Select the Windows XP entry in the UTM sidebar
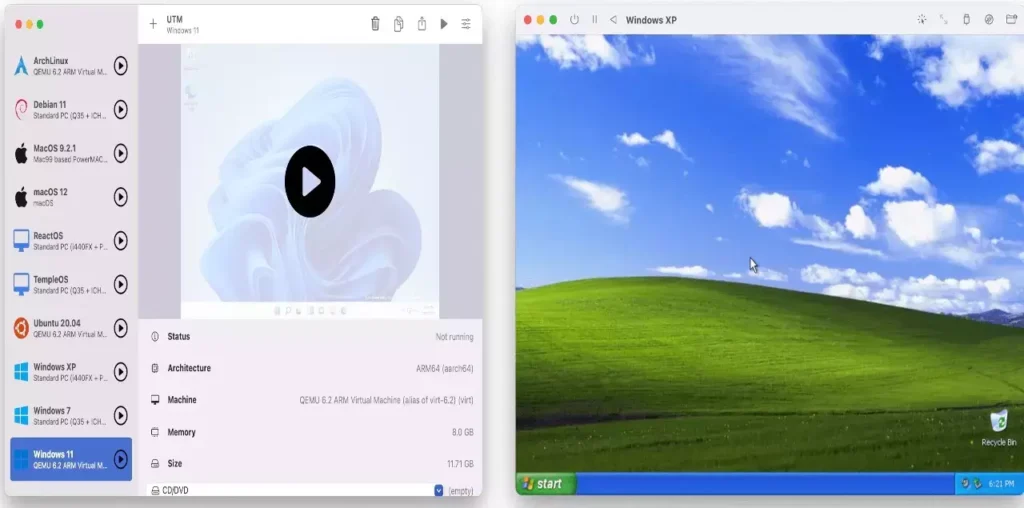The height and width of the screenshot is (508, 1024). tap(71, 372)
